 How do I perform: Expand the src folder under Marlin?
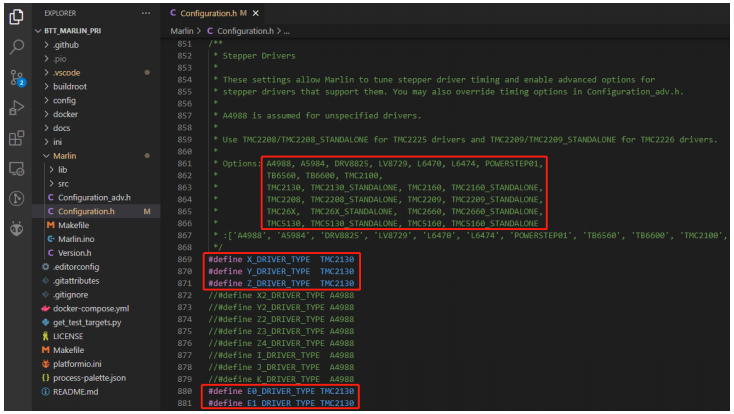(x=62, y=184)
